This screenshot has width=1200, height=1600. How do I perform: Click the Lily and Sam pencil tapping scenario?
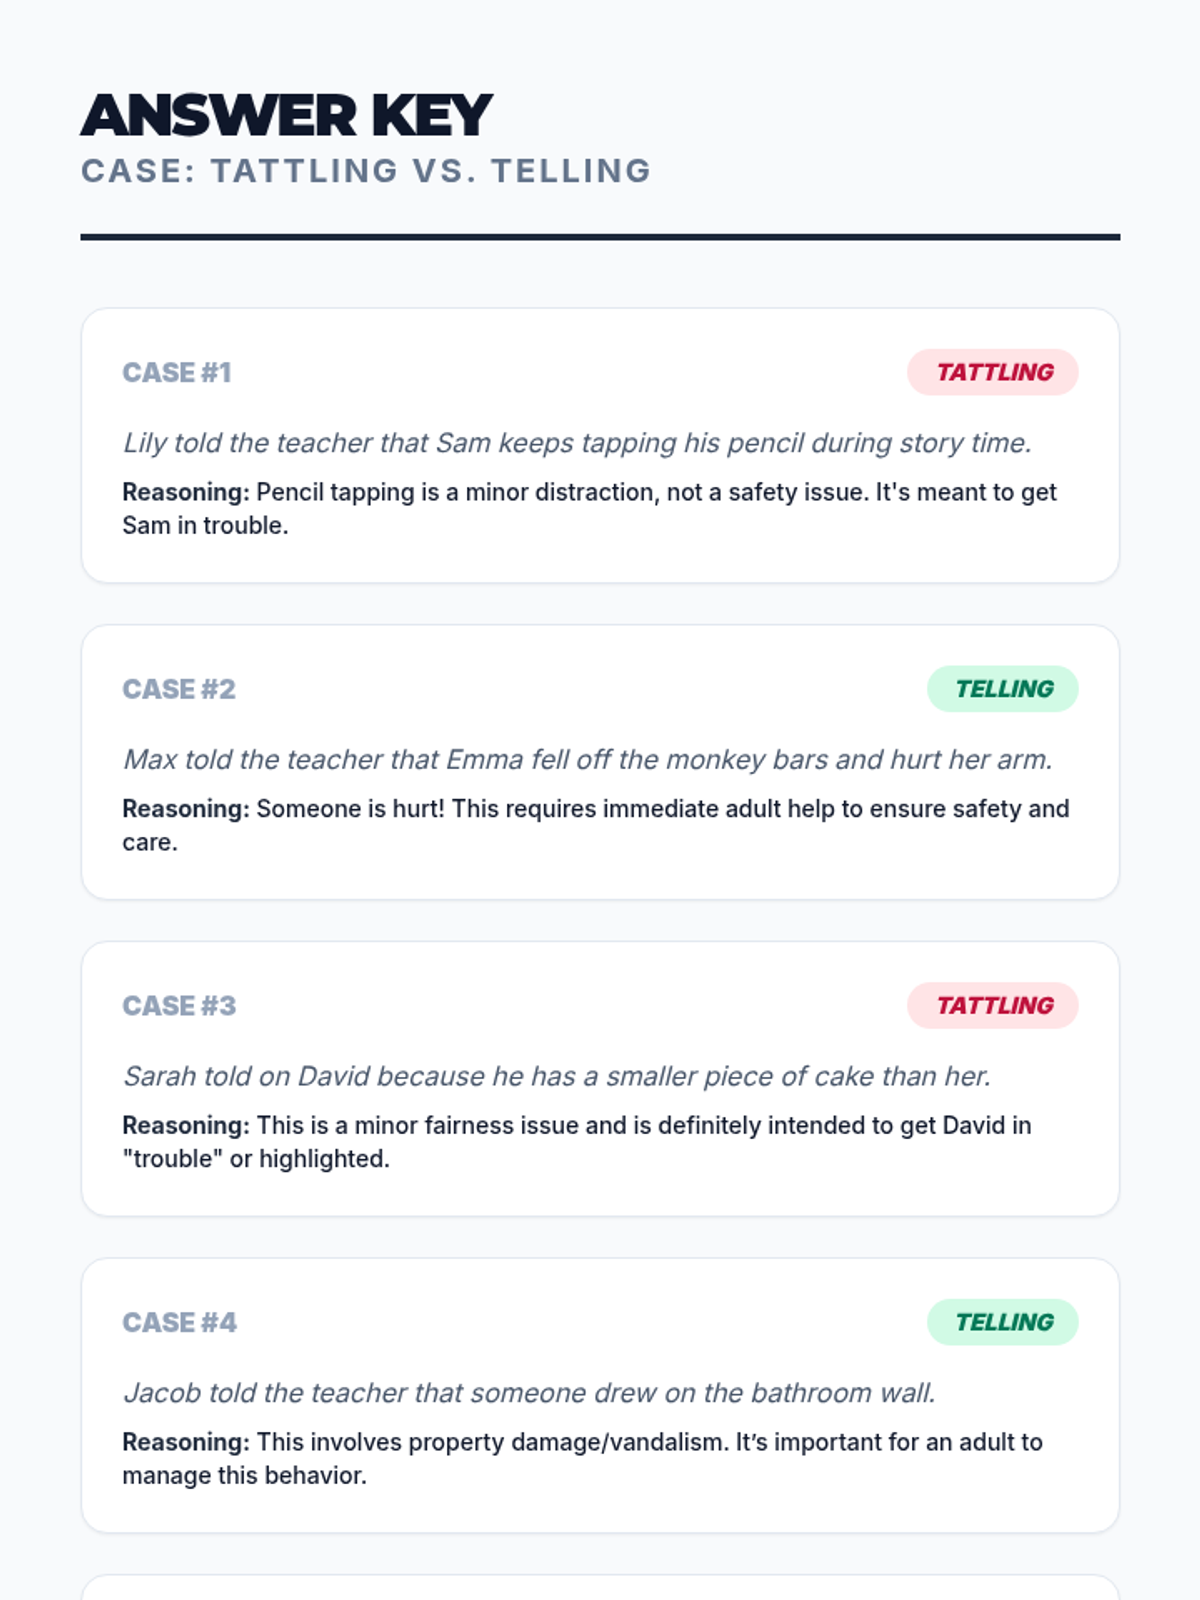point(577,443)
